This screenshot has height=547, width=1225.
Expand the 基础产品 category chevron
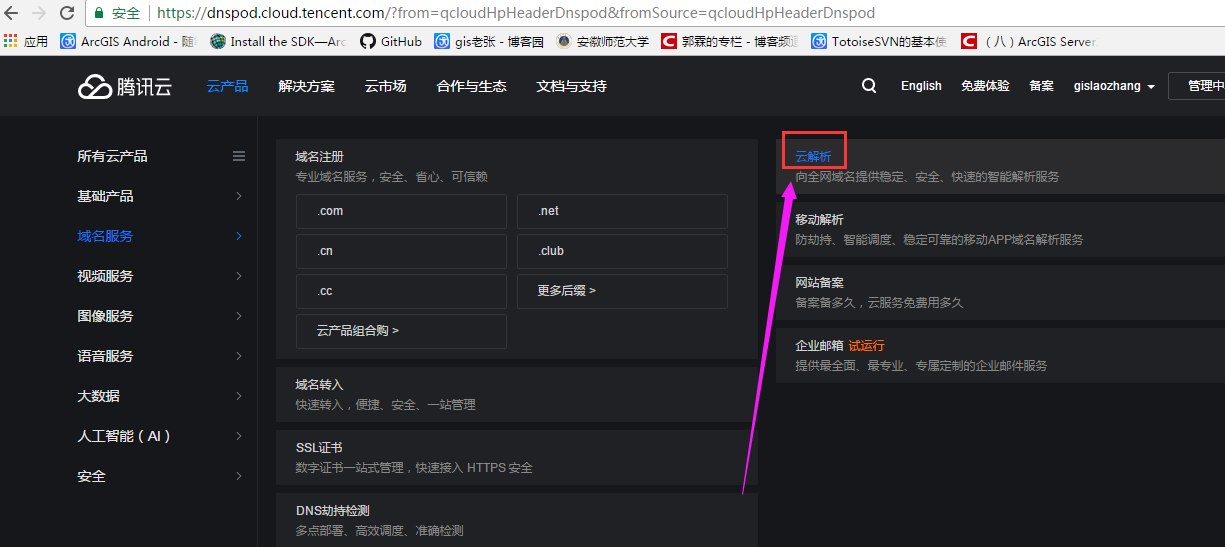(239, 196)
